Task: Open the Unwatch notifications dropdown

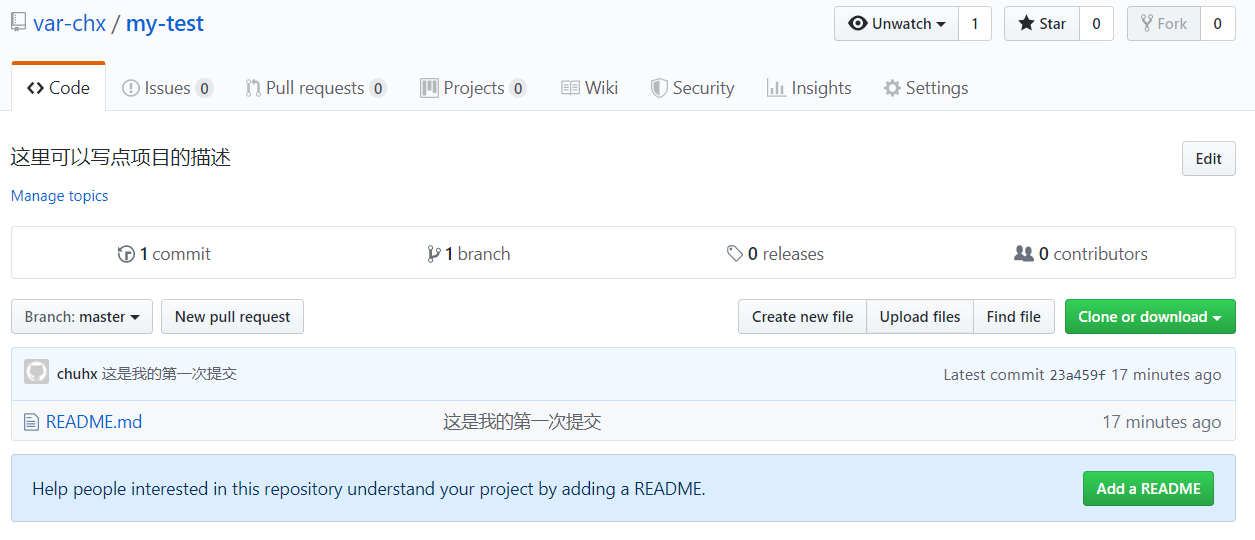Action: pyautogui.click(x=896, y=24)
